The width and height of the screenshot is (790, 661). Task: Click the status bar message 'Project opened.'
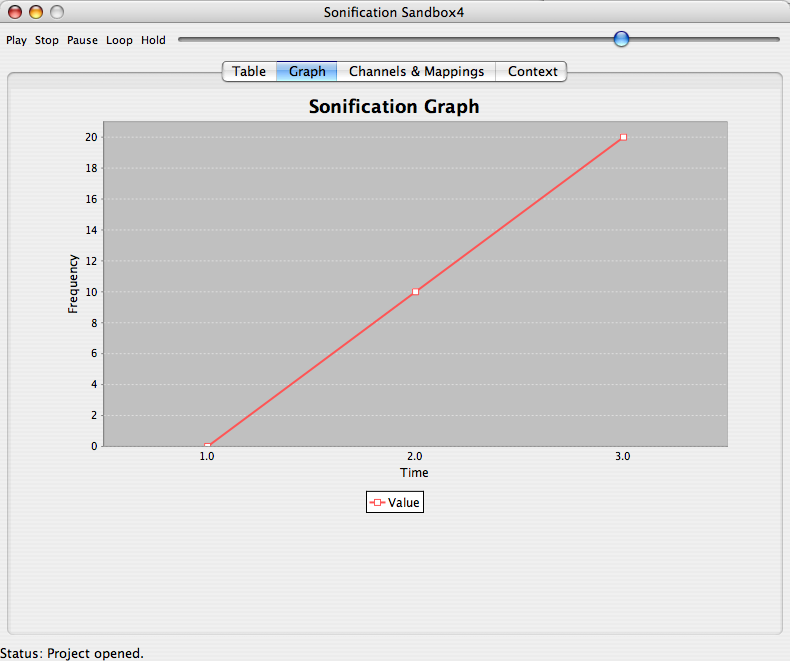coord(95,653)
